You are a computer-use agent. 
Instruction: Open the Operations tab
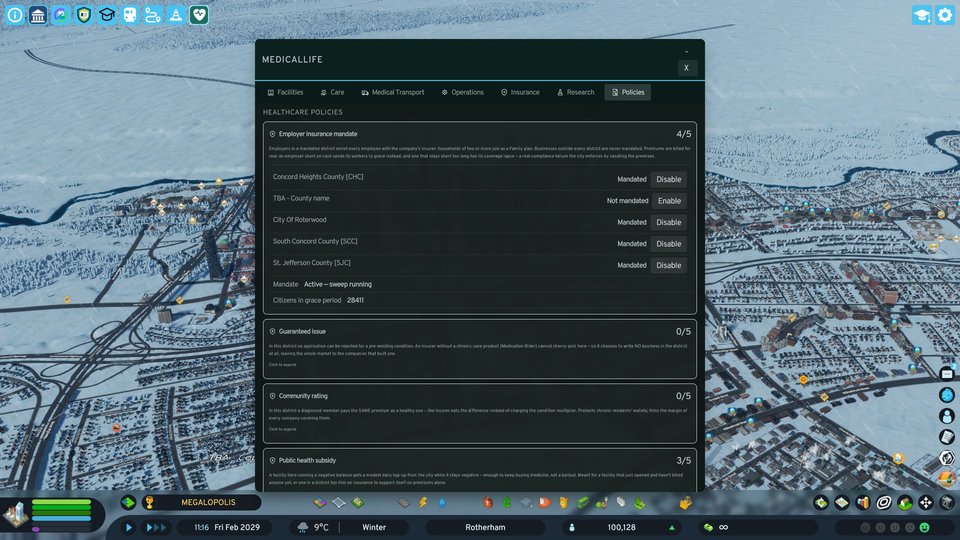pos(462,92)
